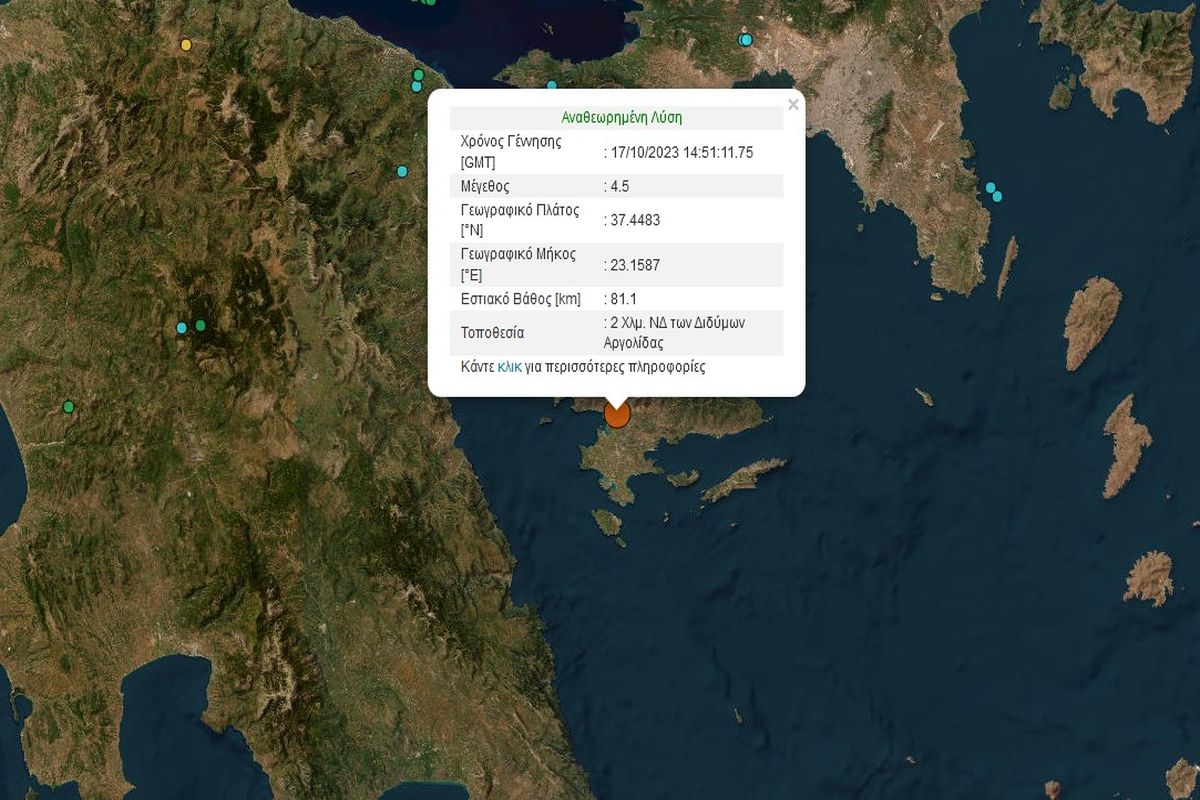Click the timestamp 17/10/2023 14:51:11.75
Image resolution: width=1200 pixels, height=800 pixels.
[x=680, y=152]
